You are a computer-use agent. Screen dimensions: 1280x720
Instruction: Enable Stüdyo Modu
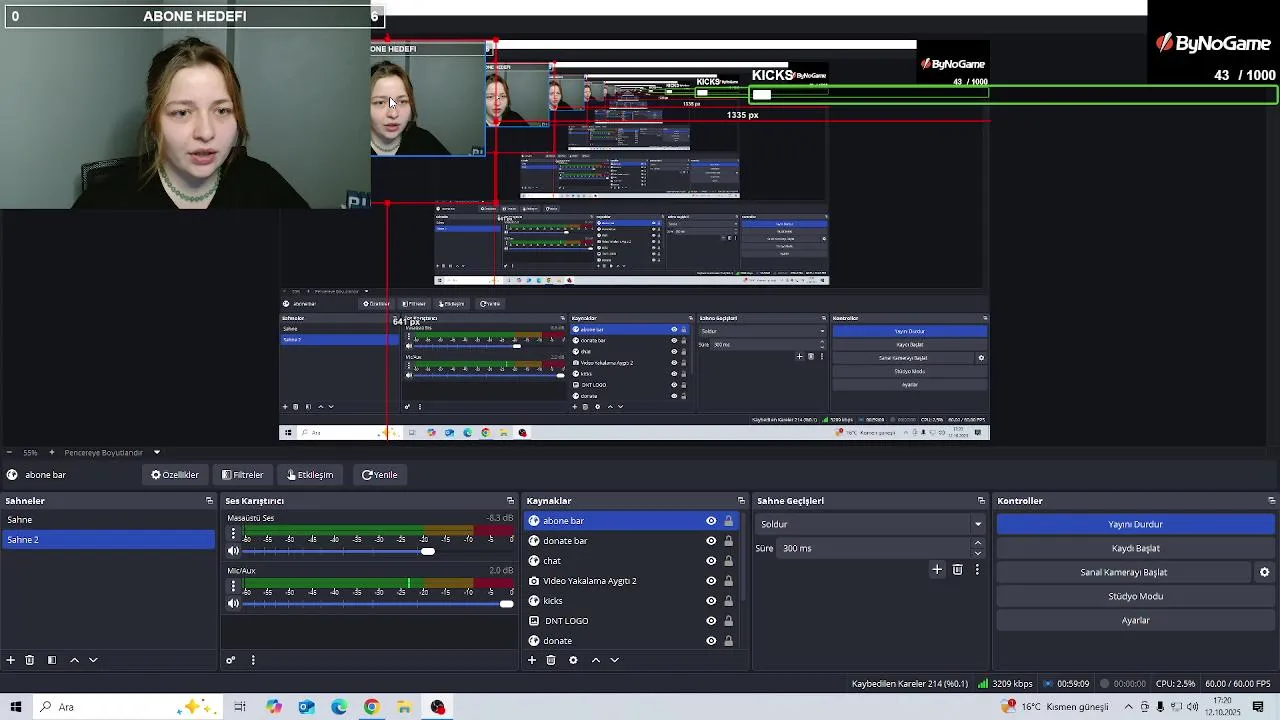[x=1135, y=596]
